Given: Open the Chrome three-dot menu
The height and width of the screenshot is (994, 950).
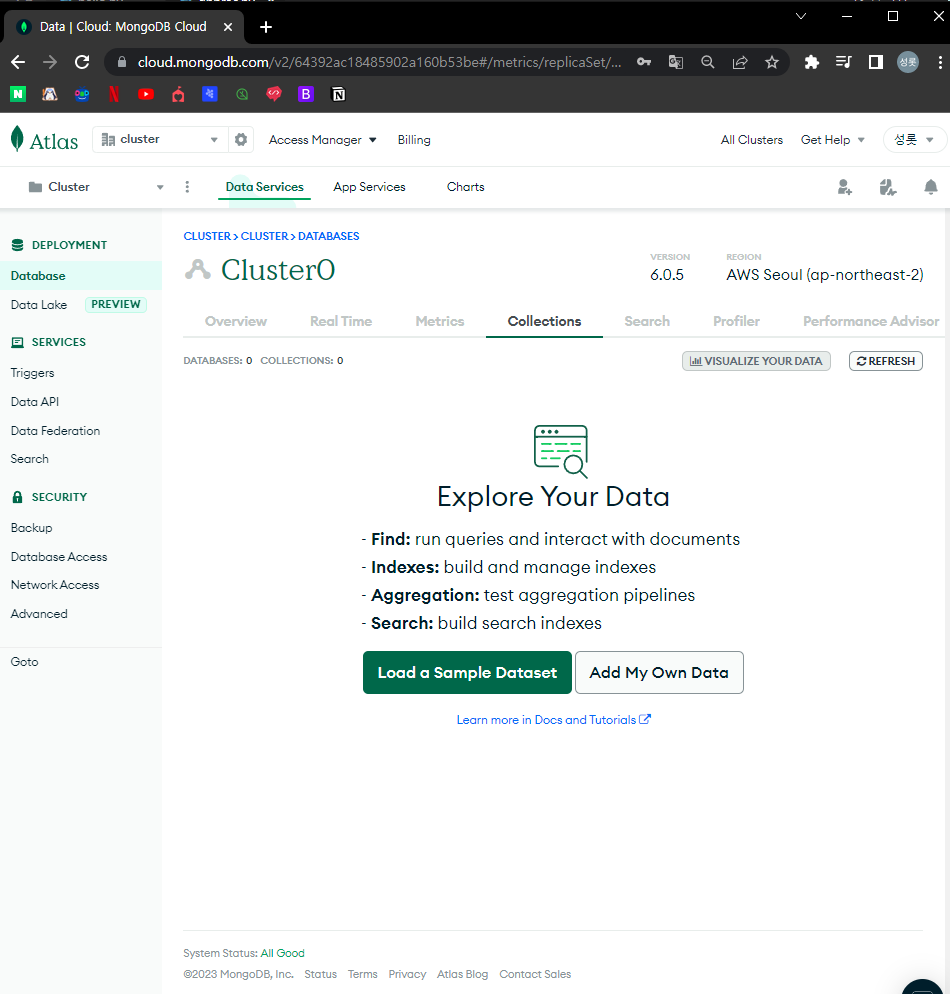Looking at the screenshot, I should click(x=940, y=62).
